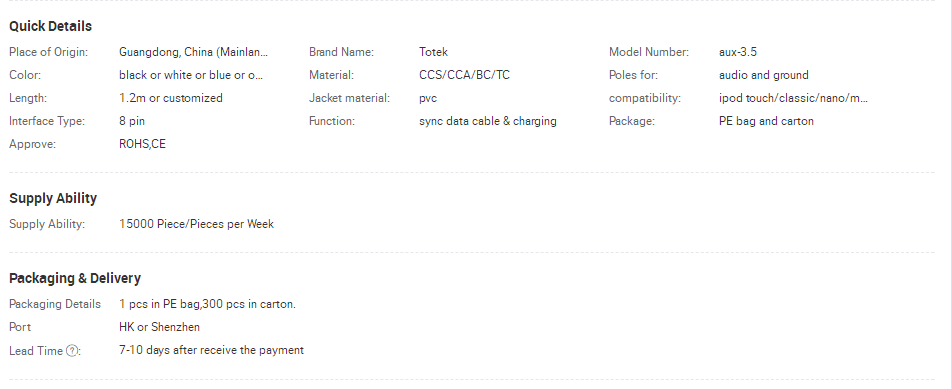Click the truncated Place of Origin value
The image size is (952, 389).
point(193,52)
